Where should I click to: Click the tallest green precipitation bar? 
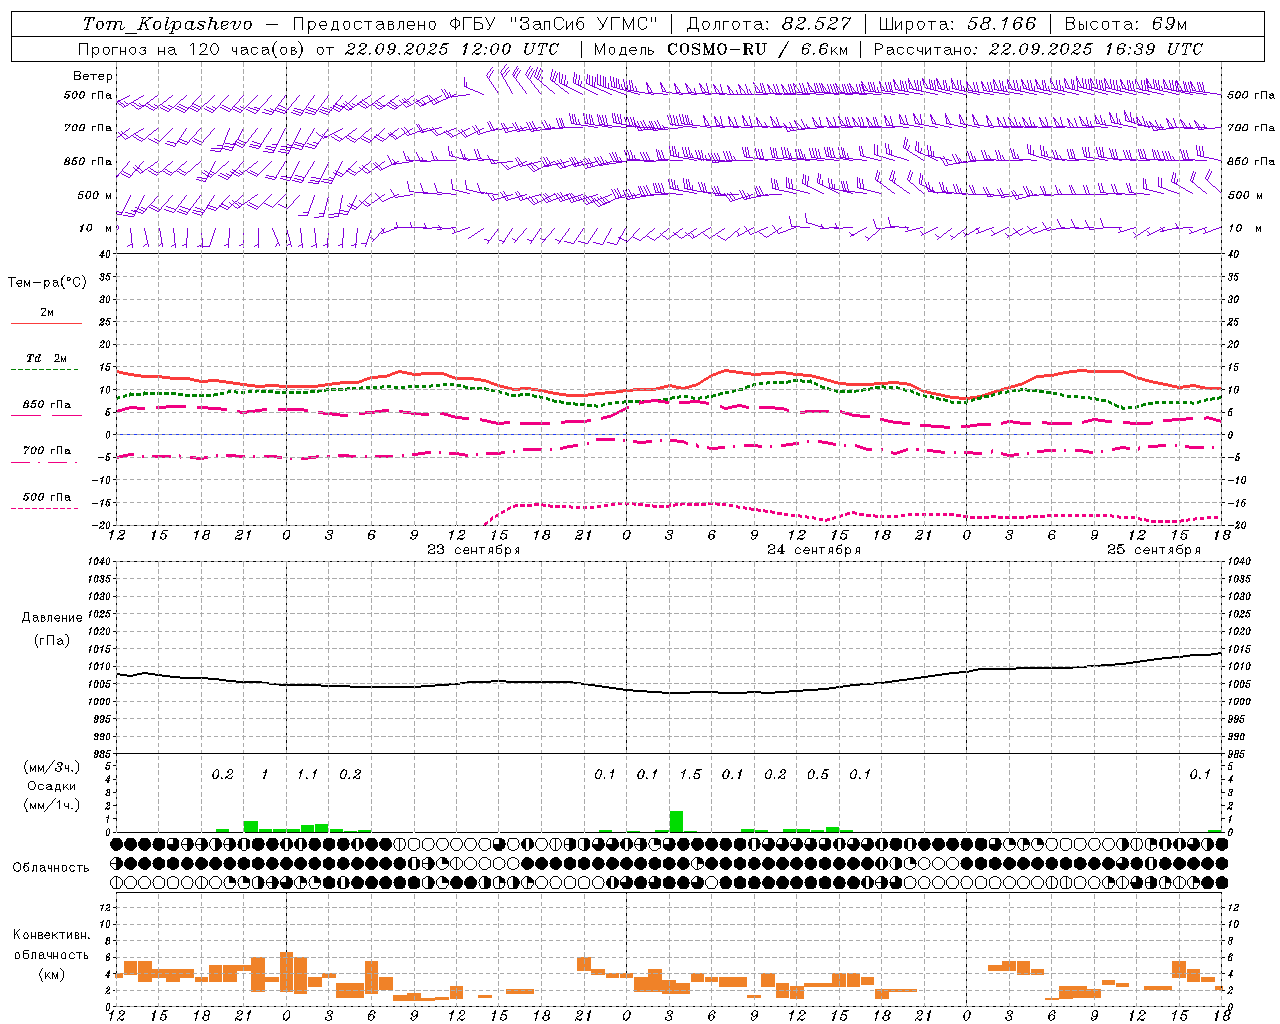(676, 821)
